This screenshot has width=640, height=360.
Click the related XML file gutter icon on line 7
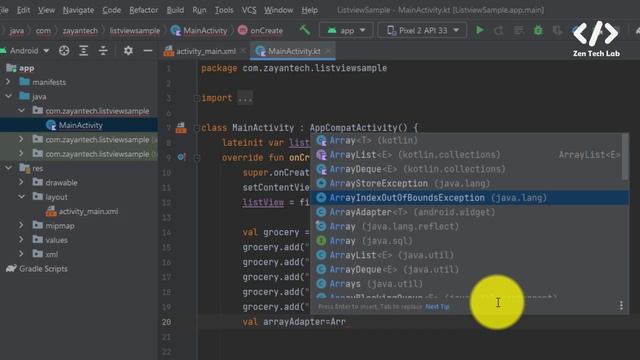(x=181, y=128)
